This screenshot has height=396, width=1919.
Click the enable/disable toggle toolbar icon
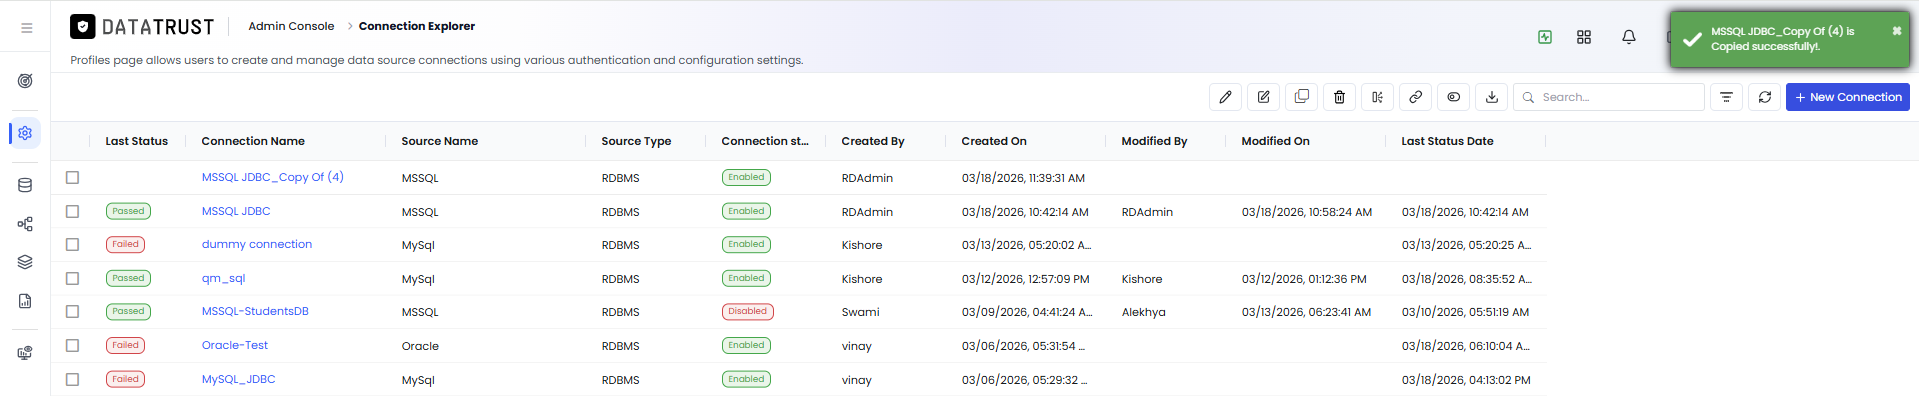coord(1454,97)
